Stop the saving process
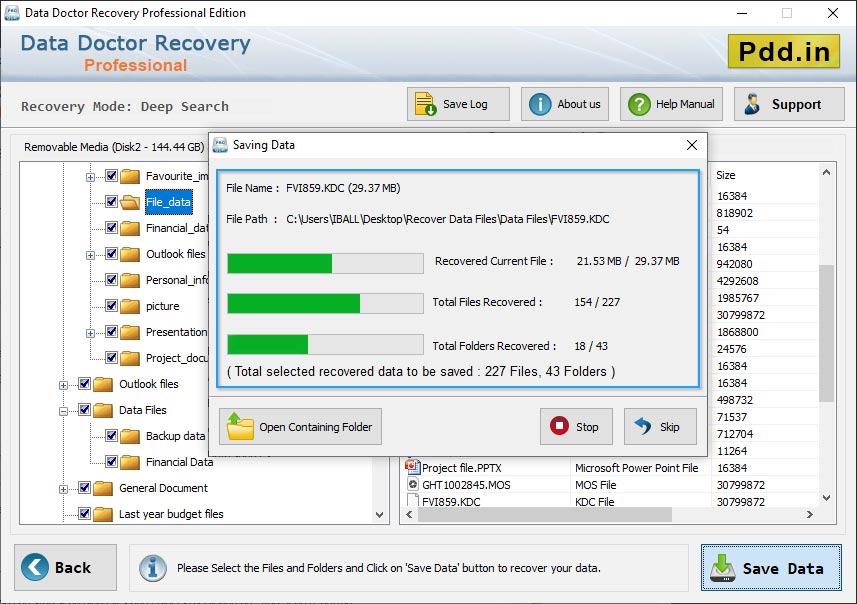Image resolution: width=857 pixels, height=604 pixels. [576, 426]
